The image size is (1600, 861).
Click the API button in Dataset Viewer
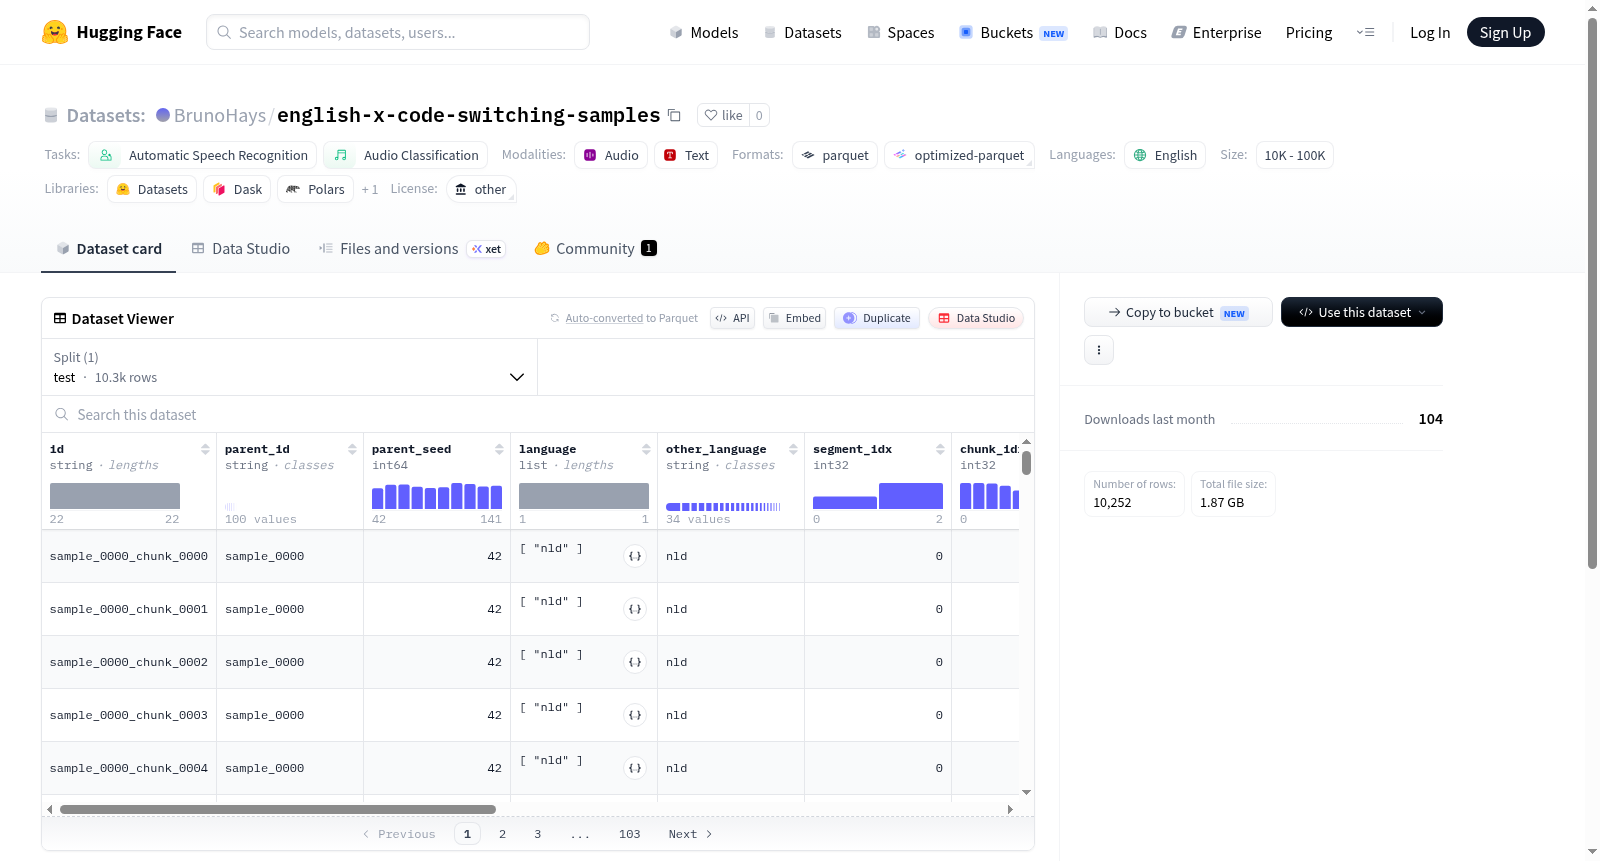tap(732, 318)
